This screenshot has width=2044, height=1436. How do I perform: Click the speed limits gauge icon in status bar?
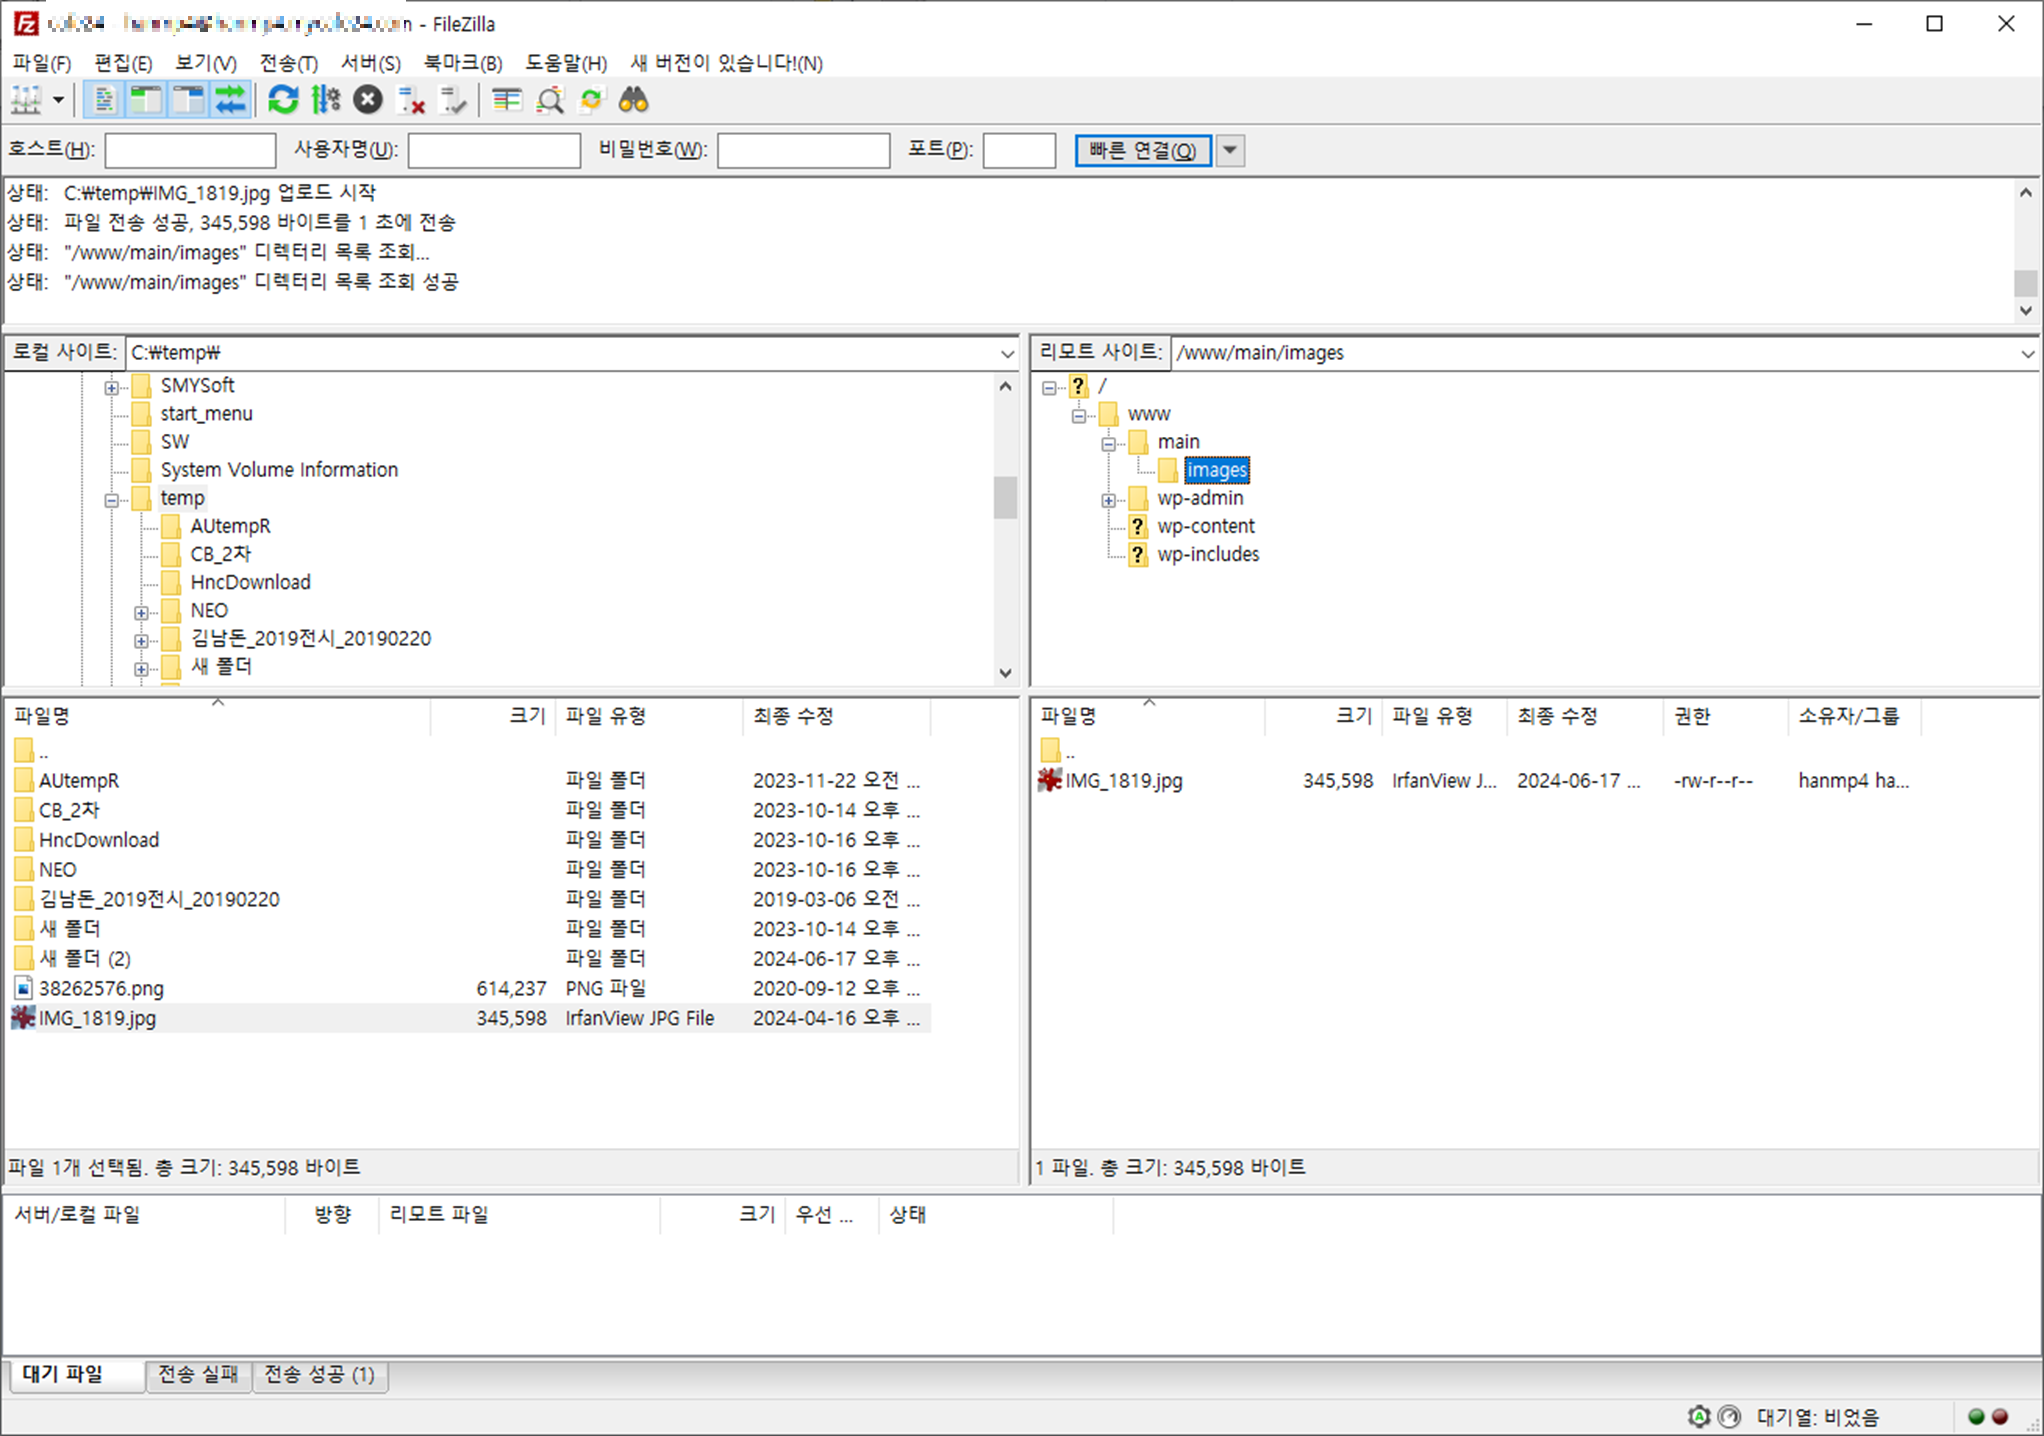pos(1729,1416)
